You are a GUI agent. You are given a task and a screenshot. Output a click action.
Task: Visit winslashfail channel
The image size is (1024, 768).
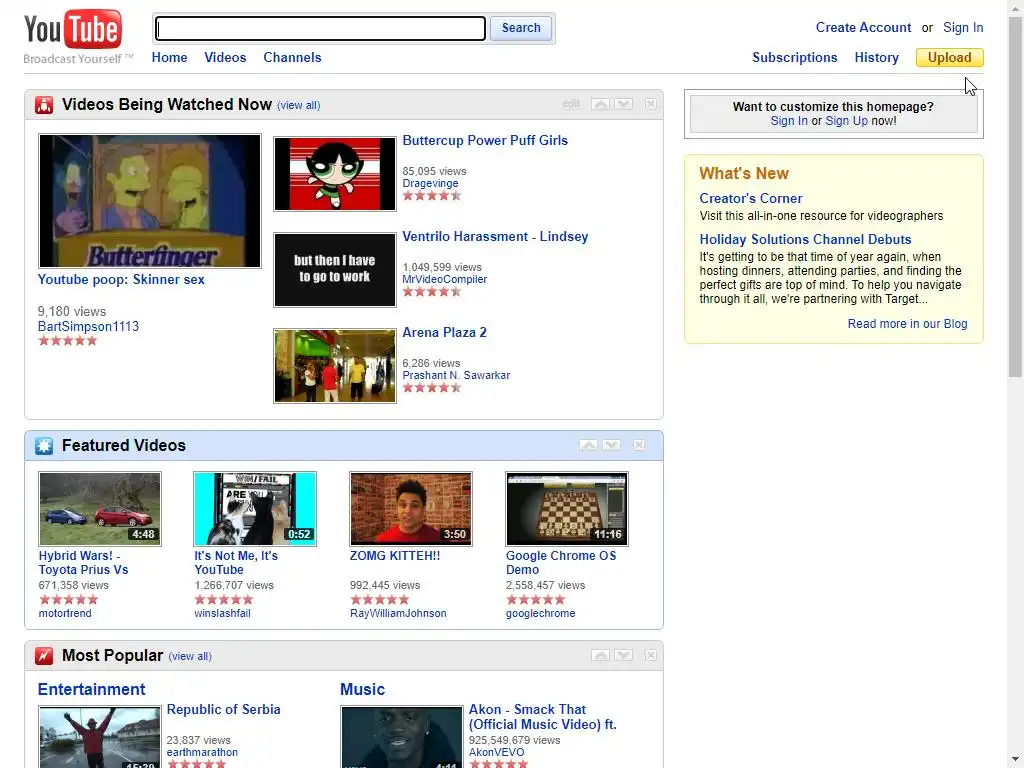pos(222,613)
